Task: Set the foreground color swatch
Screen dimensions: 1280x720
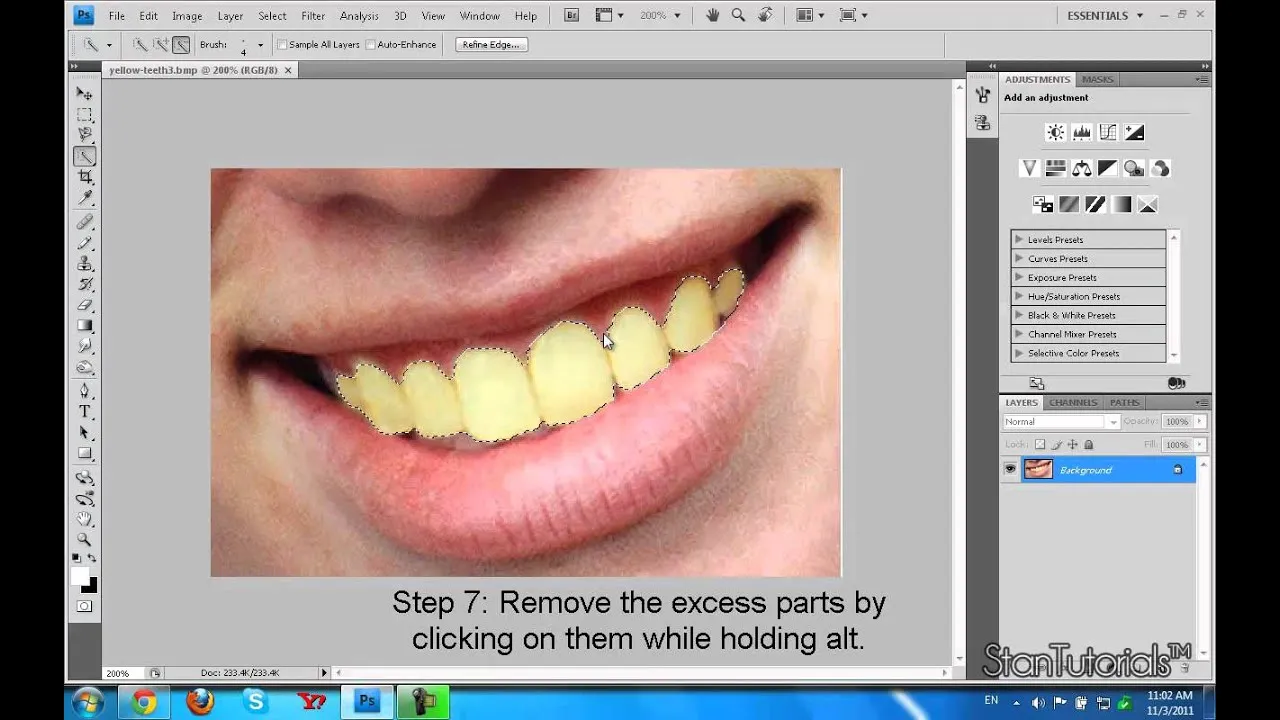Action: click(x=79, y=576)
